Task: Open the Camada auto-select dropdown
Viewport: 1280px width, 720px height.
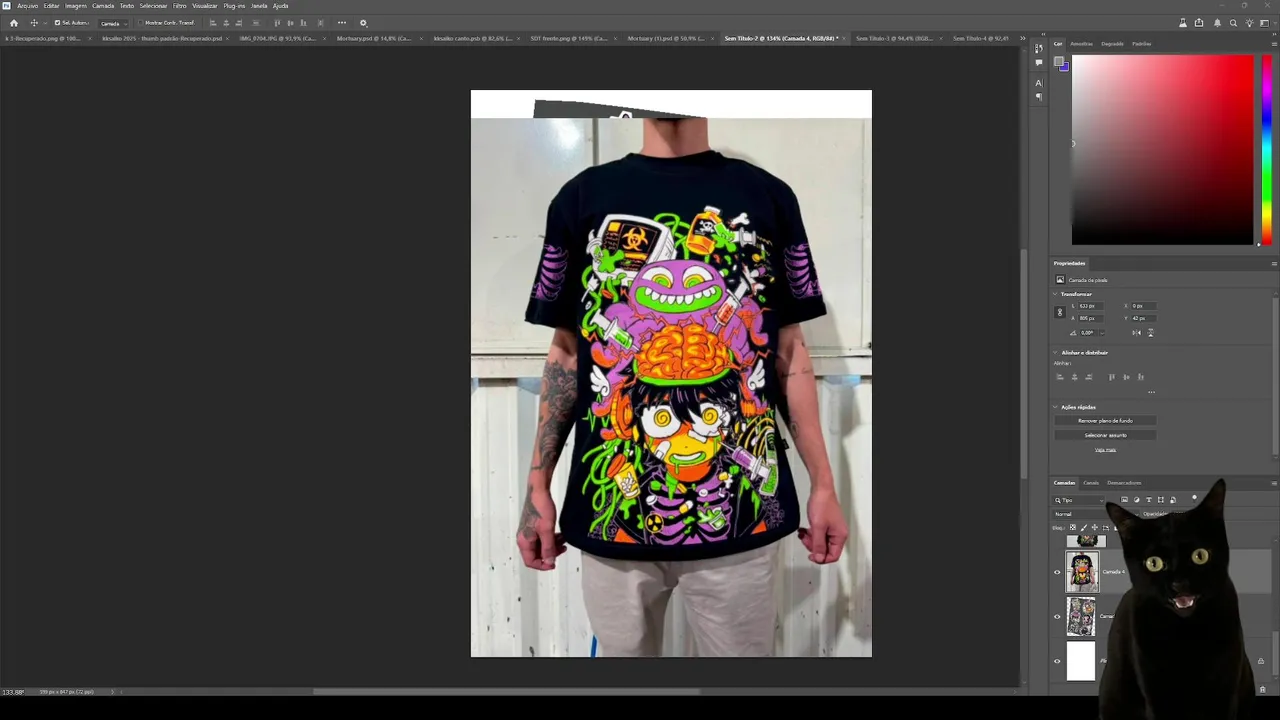Action: point(113,23)
